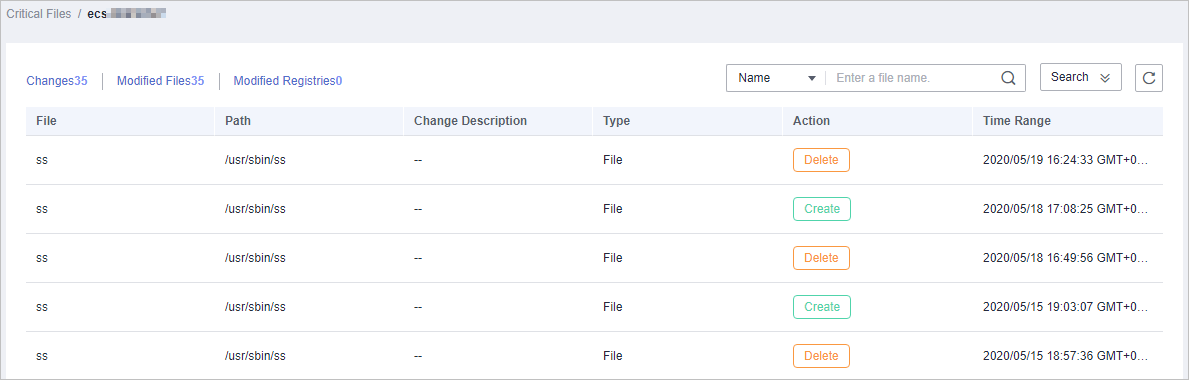
Task: Select Modified Registries0 tab
Action: 287,80
